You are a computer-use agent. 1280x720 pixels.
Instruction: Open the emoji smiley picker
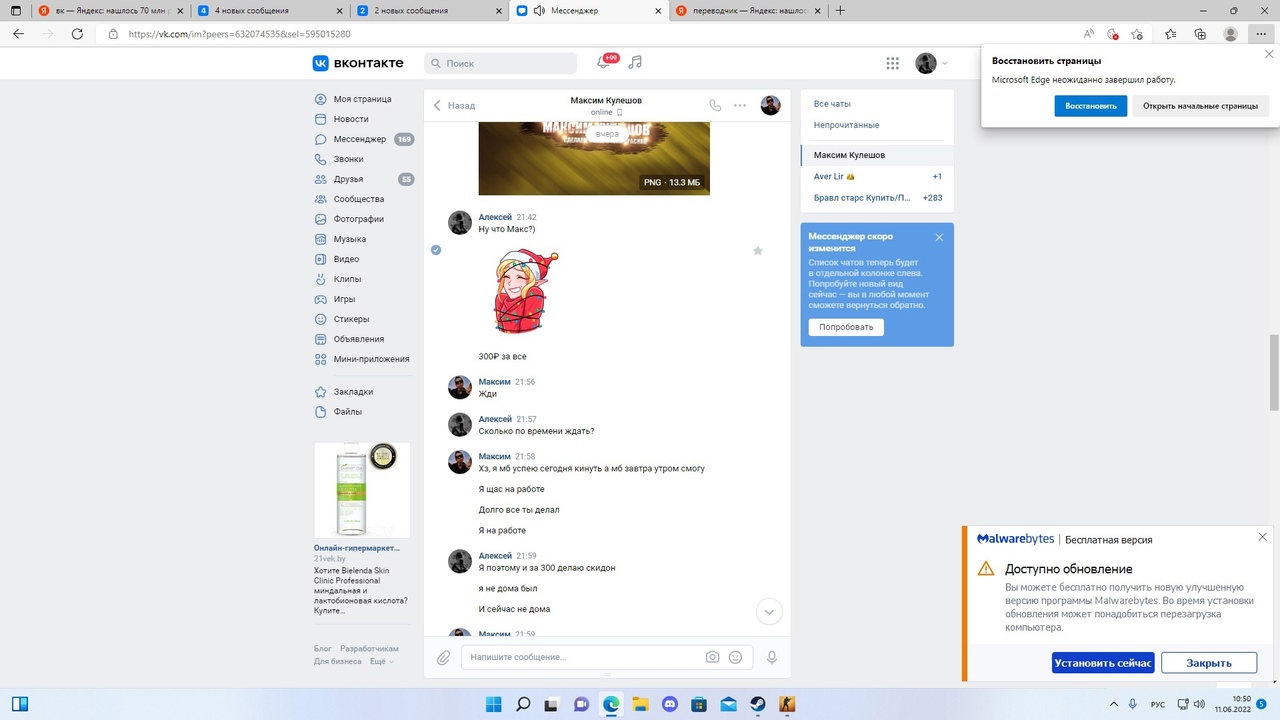point(736,657)
